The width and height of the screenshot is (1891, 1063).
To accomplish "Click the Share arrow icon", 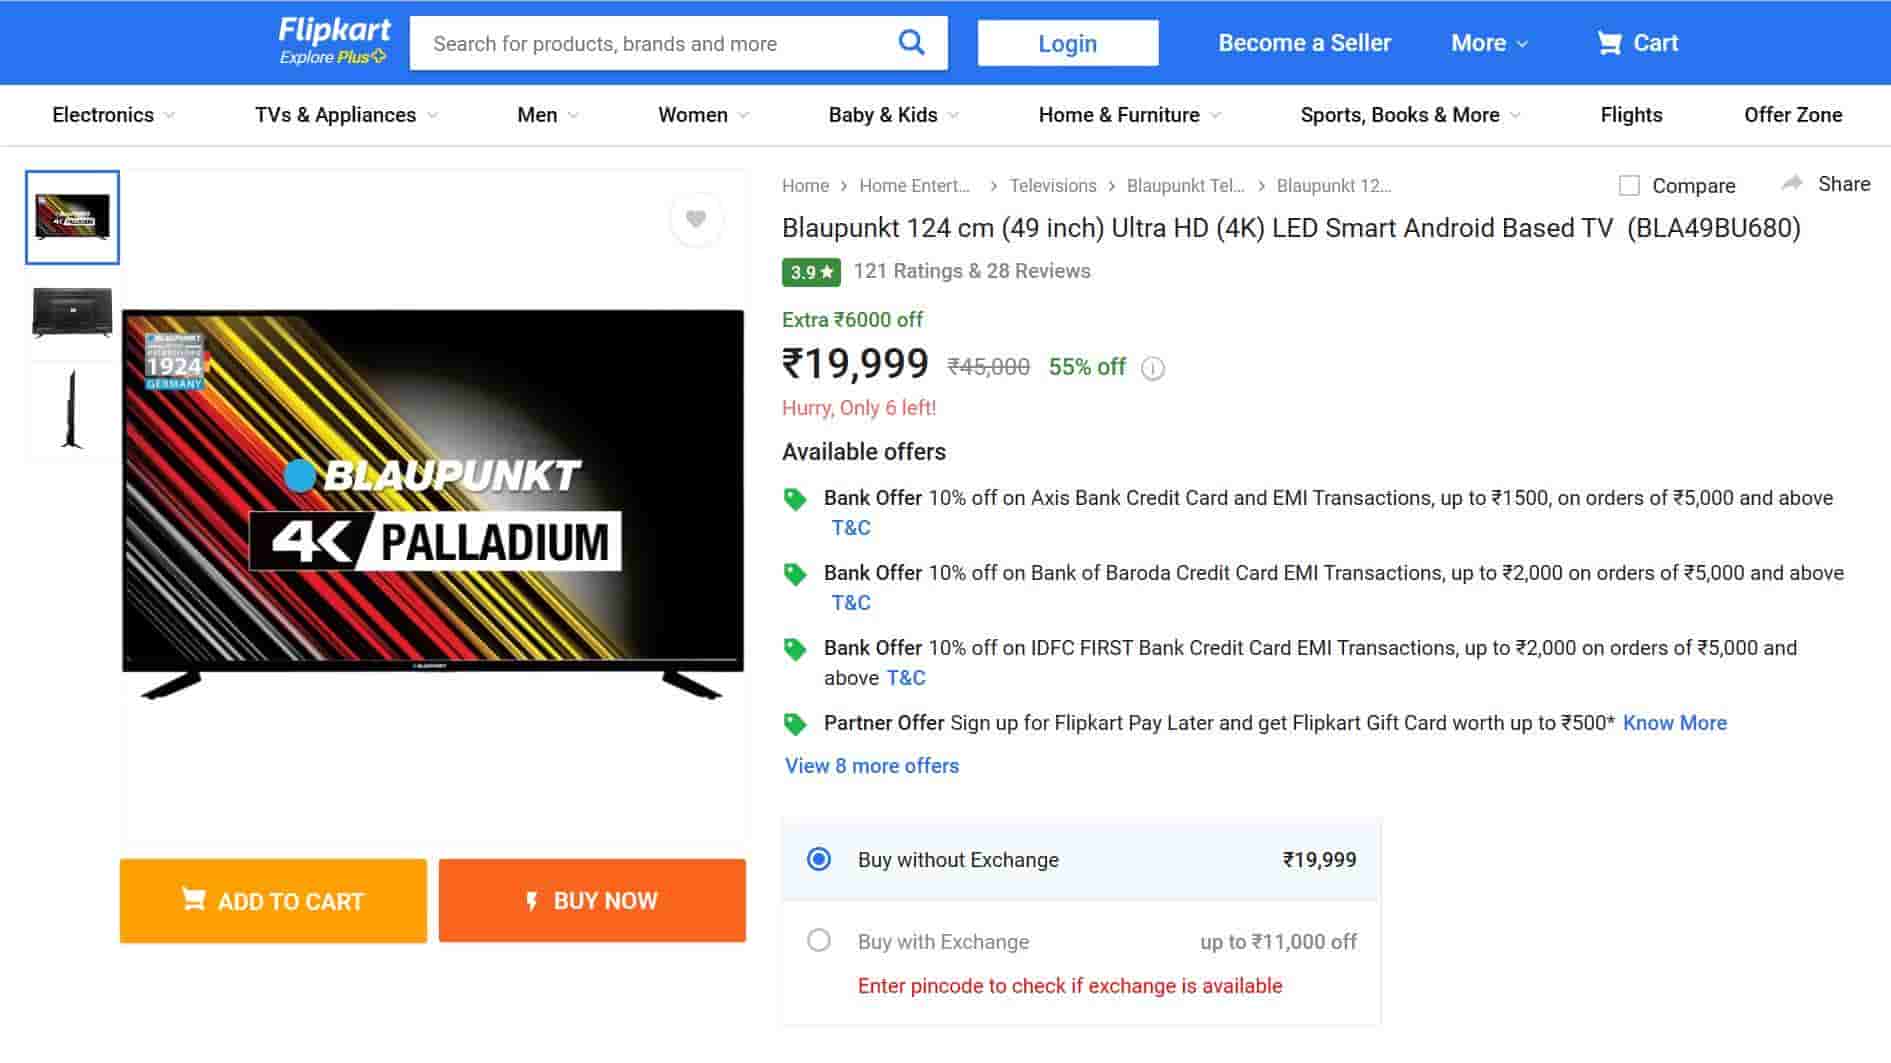I will coord(1792,183).
